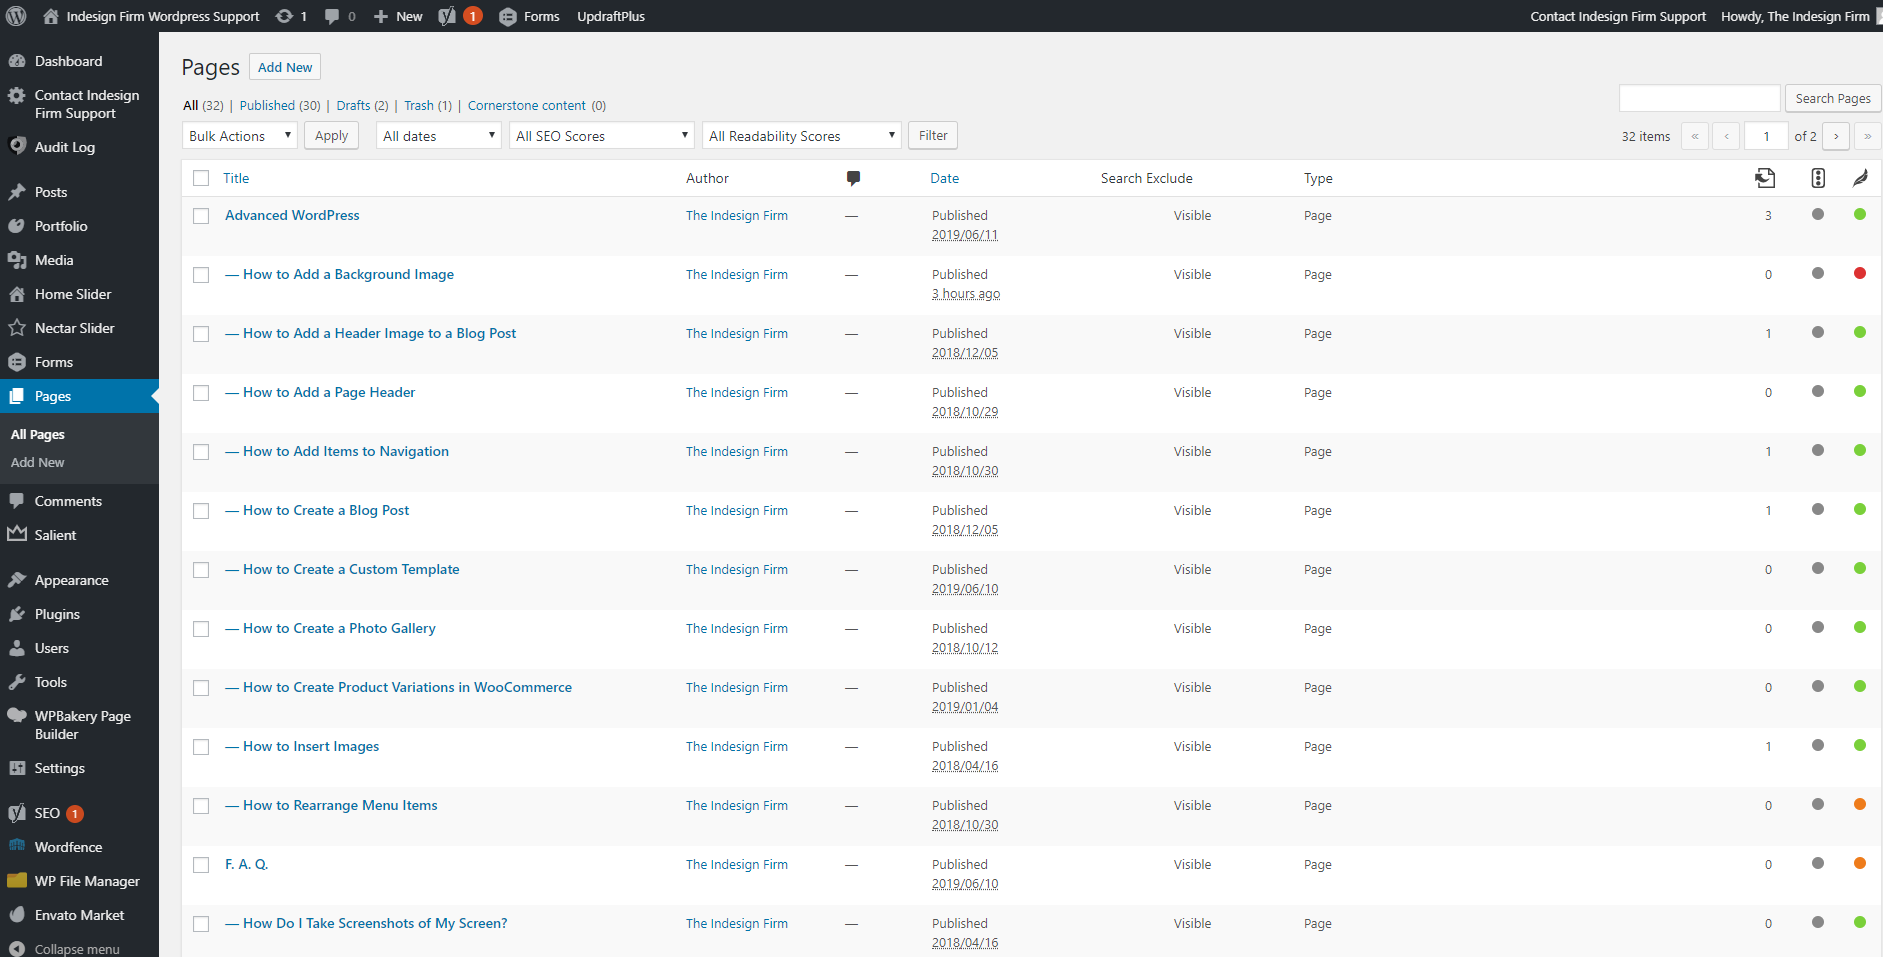Tick the select-all checkbox beside Title
The image size is (1883, 957).
(x=201, y=178)
